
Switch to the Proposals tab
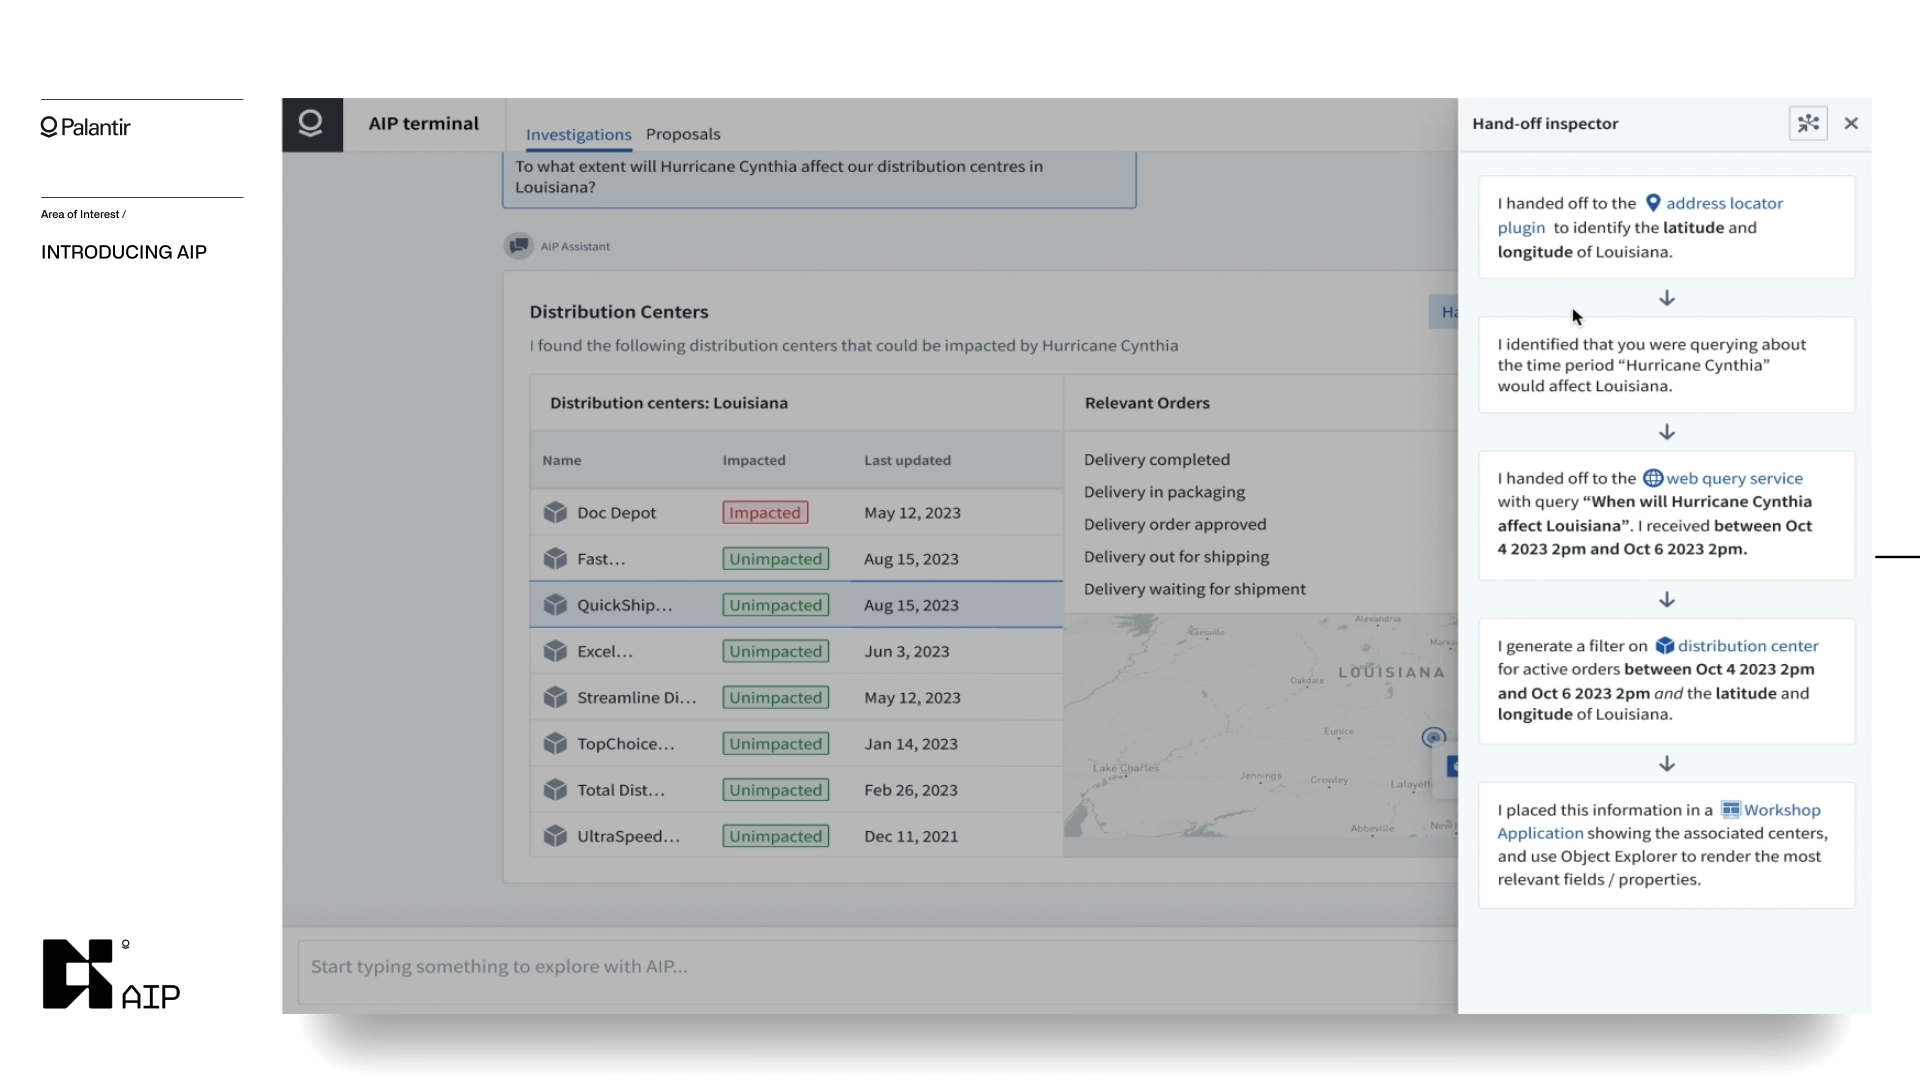pos(683,134)
